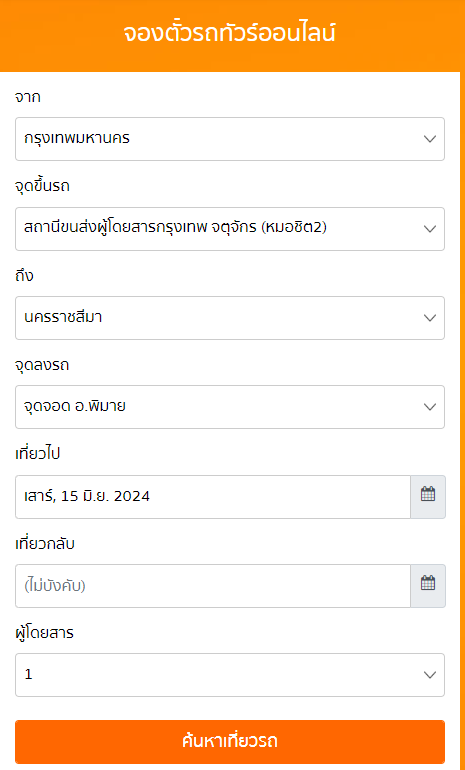Viewport: 465px width, 770px height.
Task: Open the return date calendar icon
Action: 428,585
